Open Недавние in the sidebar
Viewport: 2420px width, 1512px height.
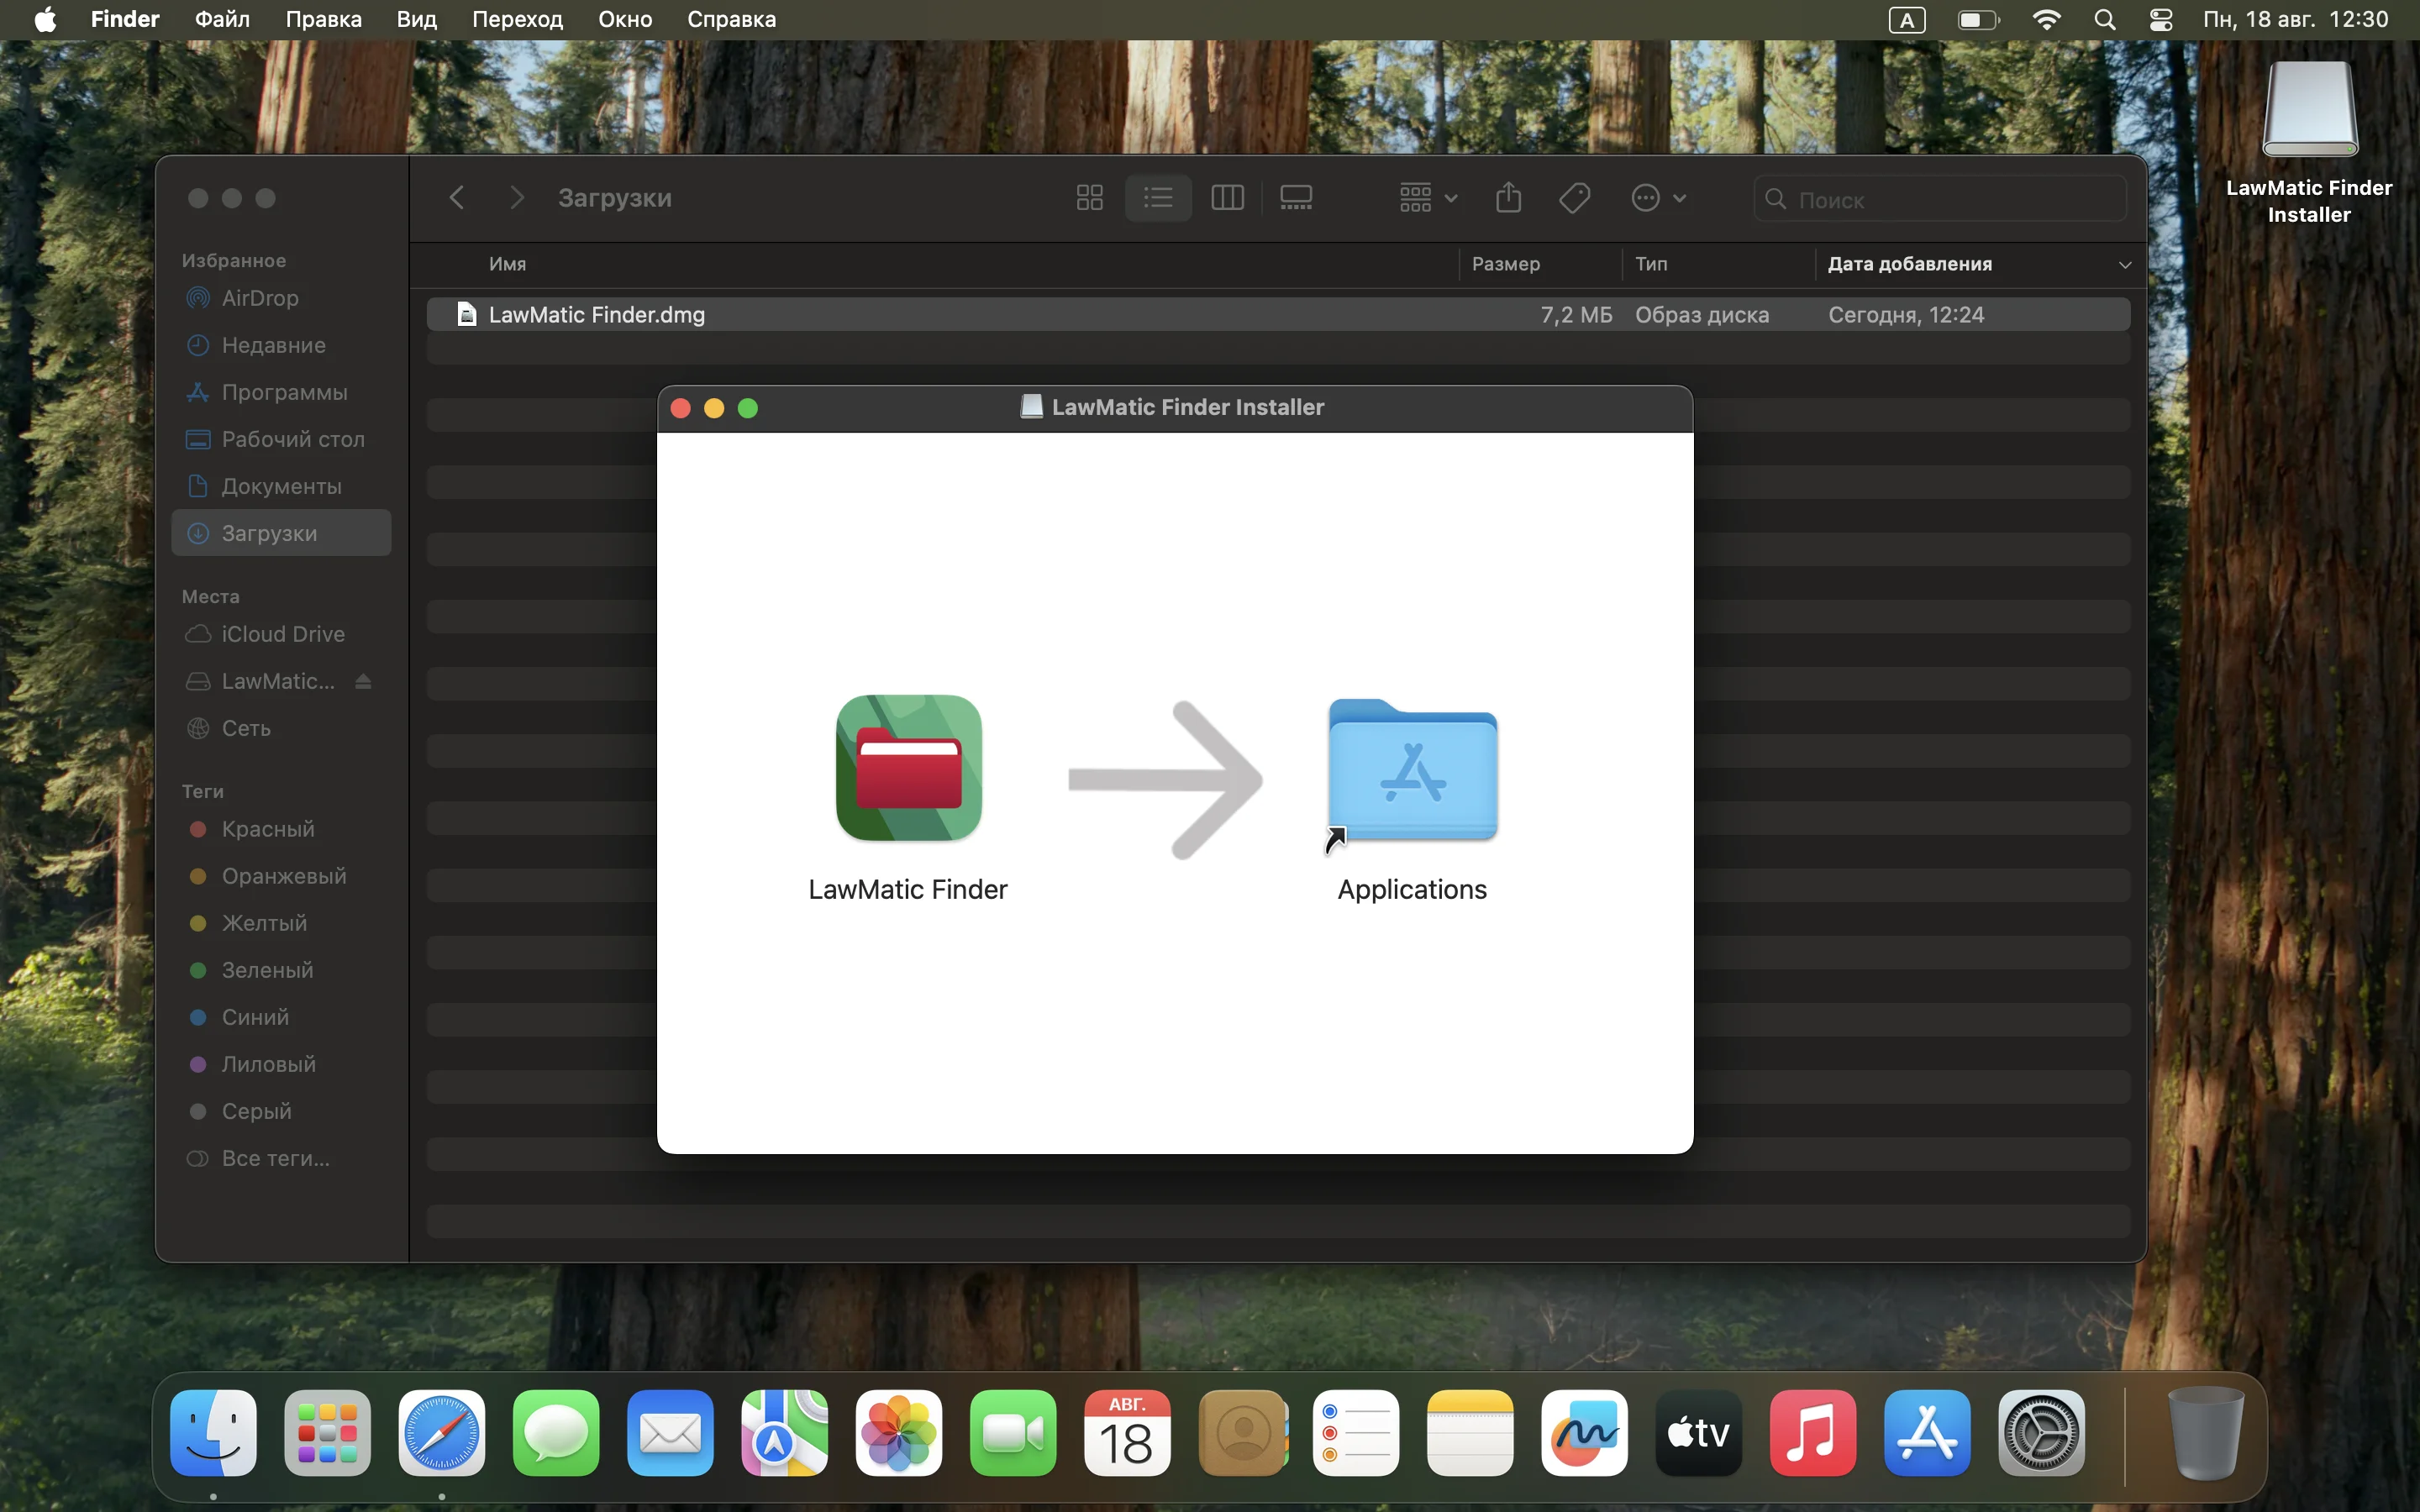tap(281, 345)
